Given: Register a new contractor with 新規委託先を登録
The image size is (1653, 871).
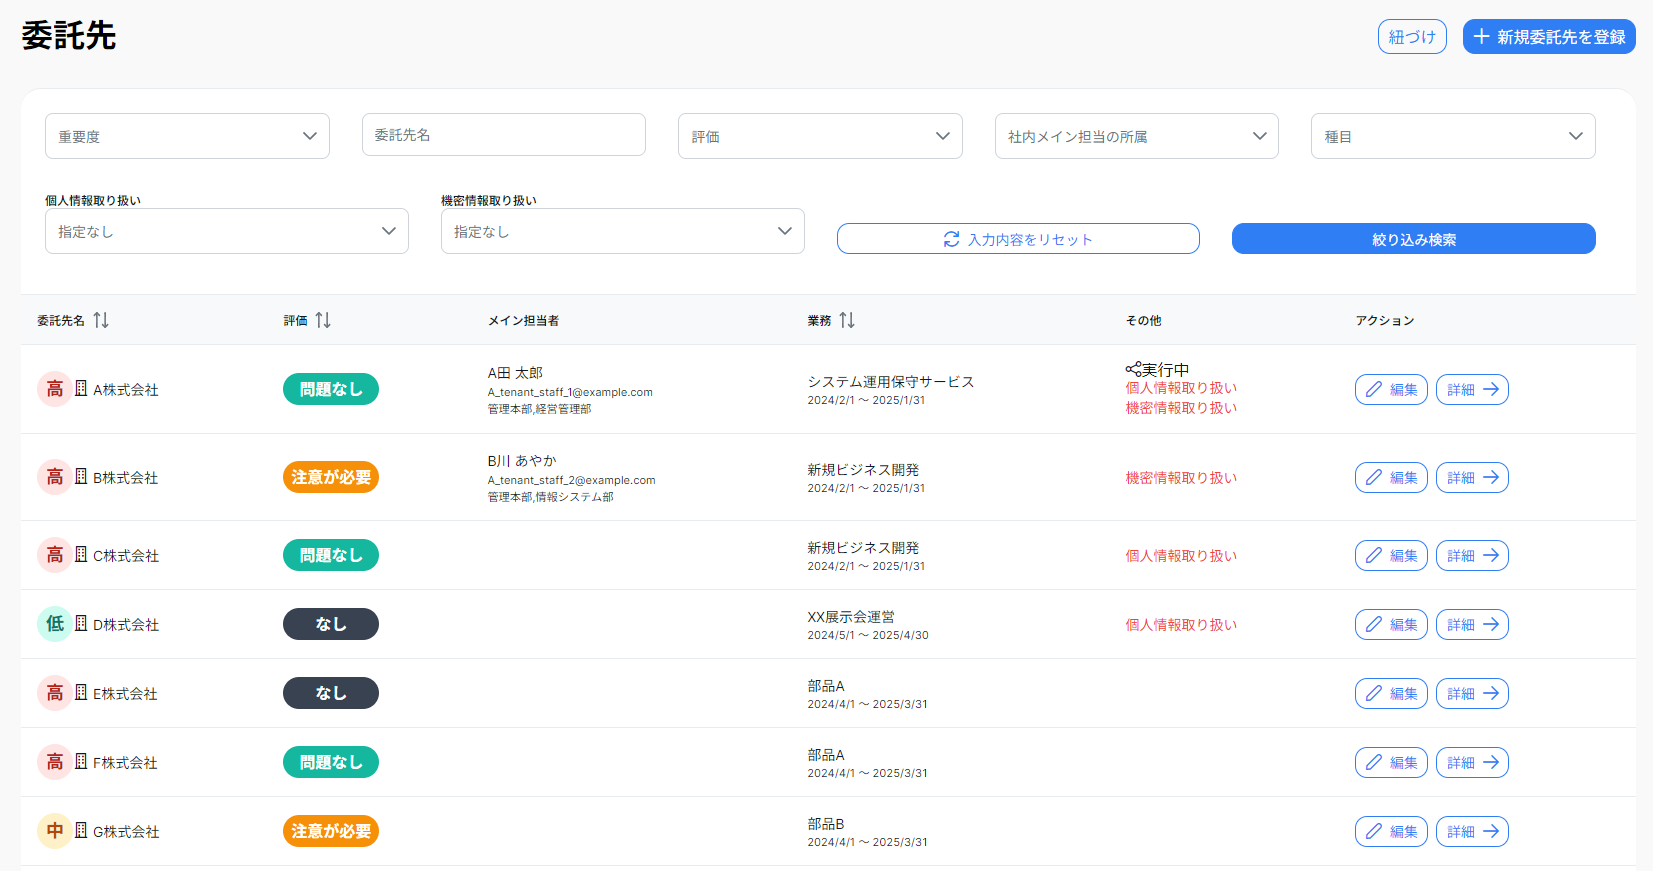Looking at the screenshot, I should [1549, 37].
